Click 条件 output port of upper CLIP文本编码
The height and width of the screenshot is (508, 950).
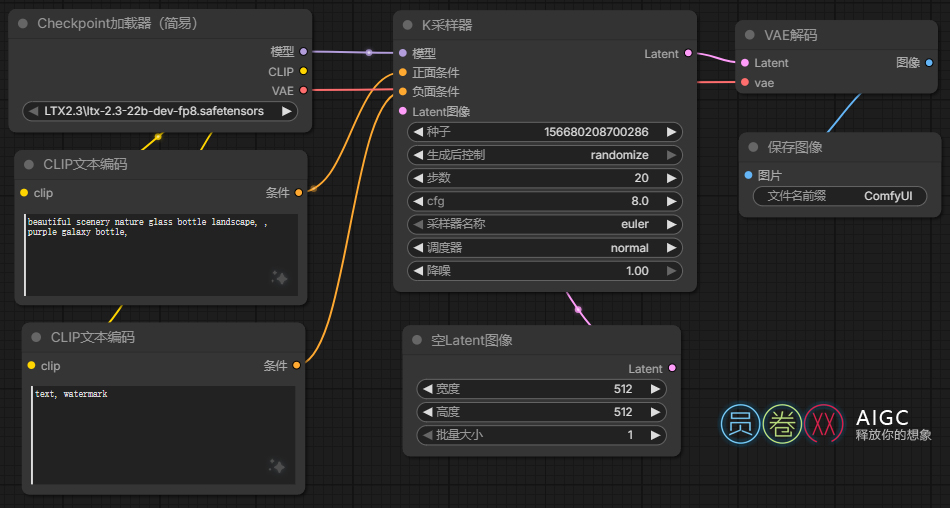(x=299, y=193)
